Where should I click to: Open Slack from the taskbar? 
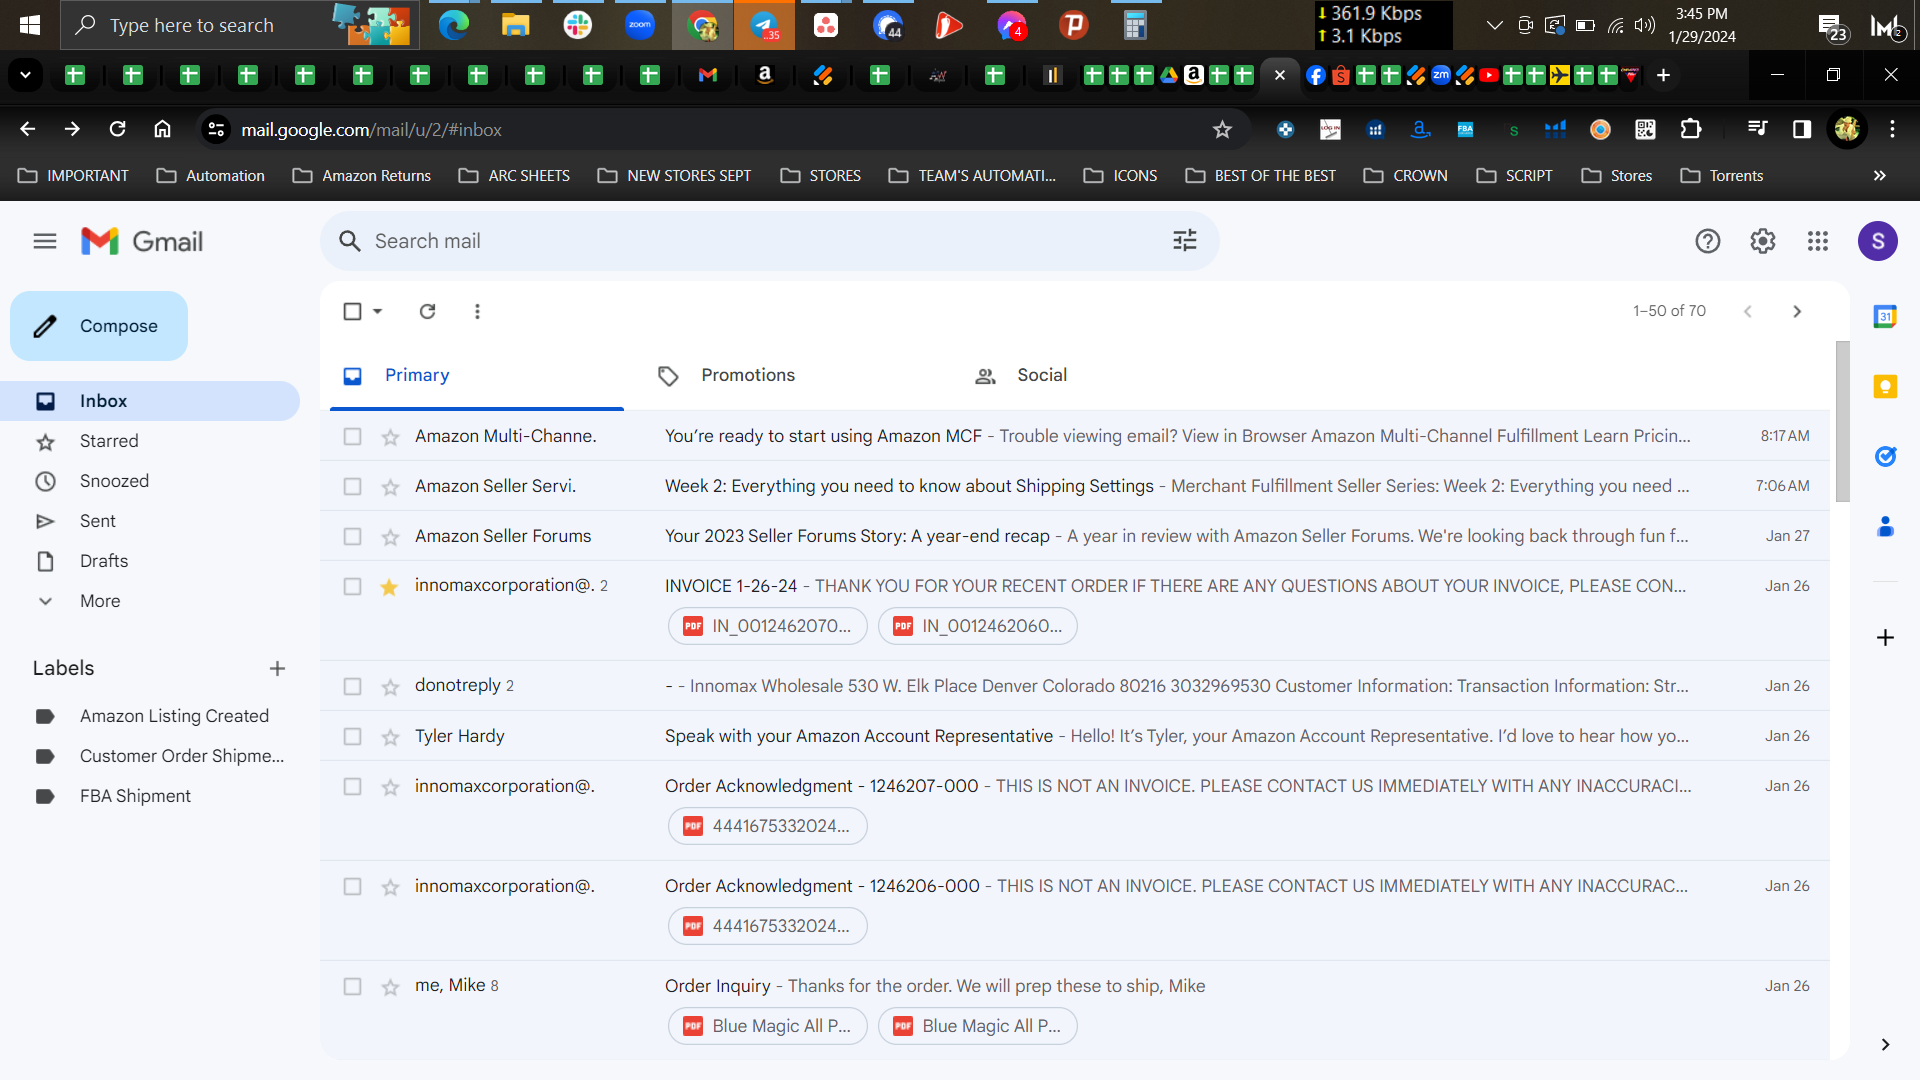pyautogui.click(x=577, y=25)
